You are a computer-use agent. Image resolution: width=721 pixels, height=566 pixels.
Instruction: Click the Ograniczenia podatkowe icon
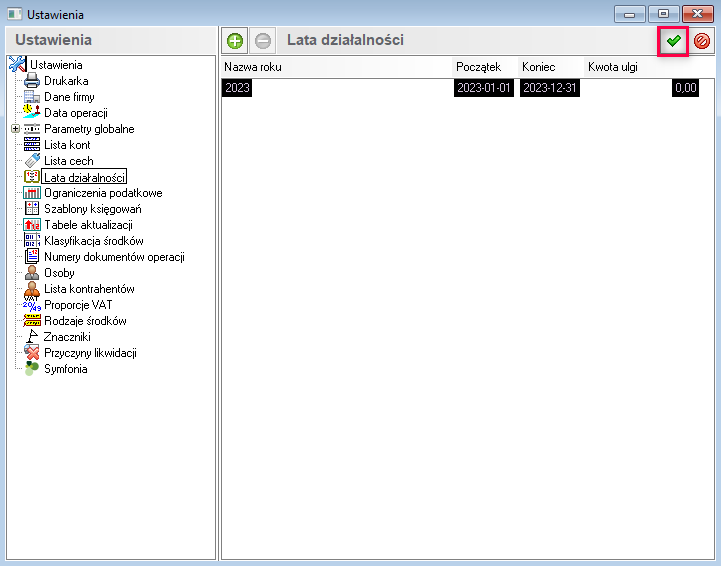tap(32, 193)
